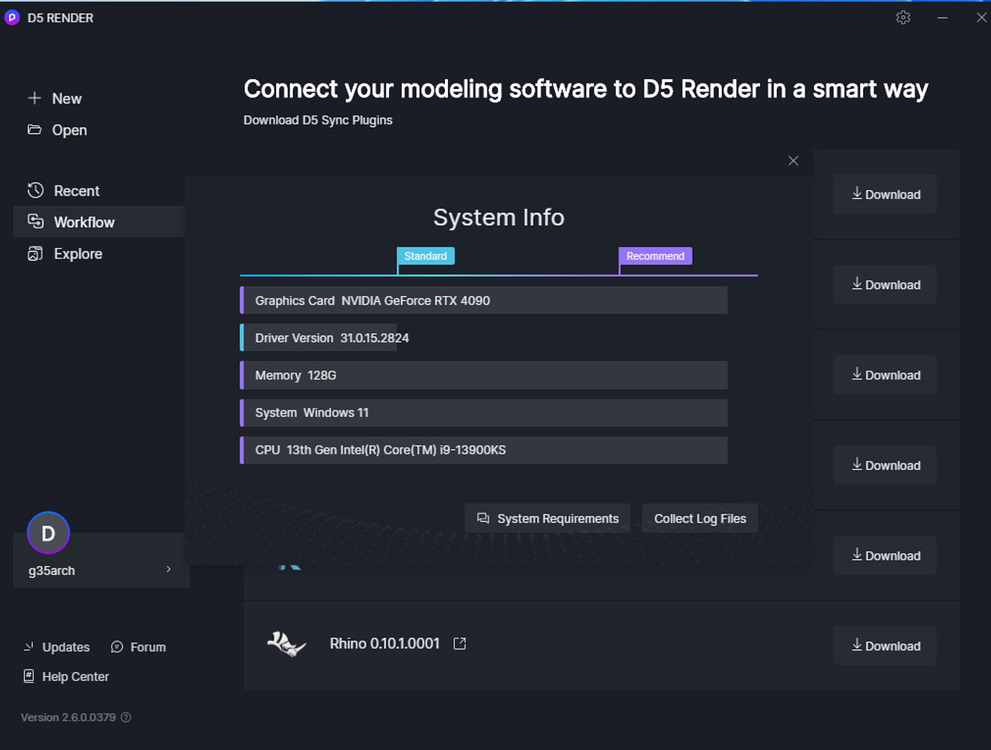Click the Updates arrow icon
Screen dimensions: 991x750
point(28,646)
